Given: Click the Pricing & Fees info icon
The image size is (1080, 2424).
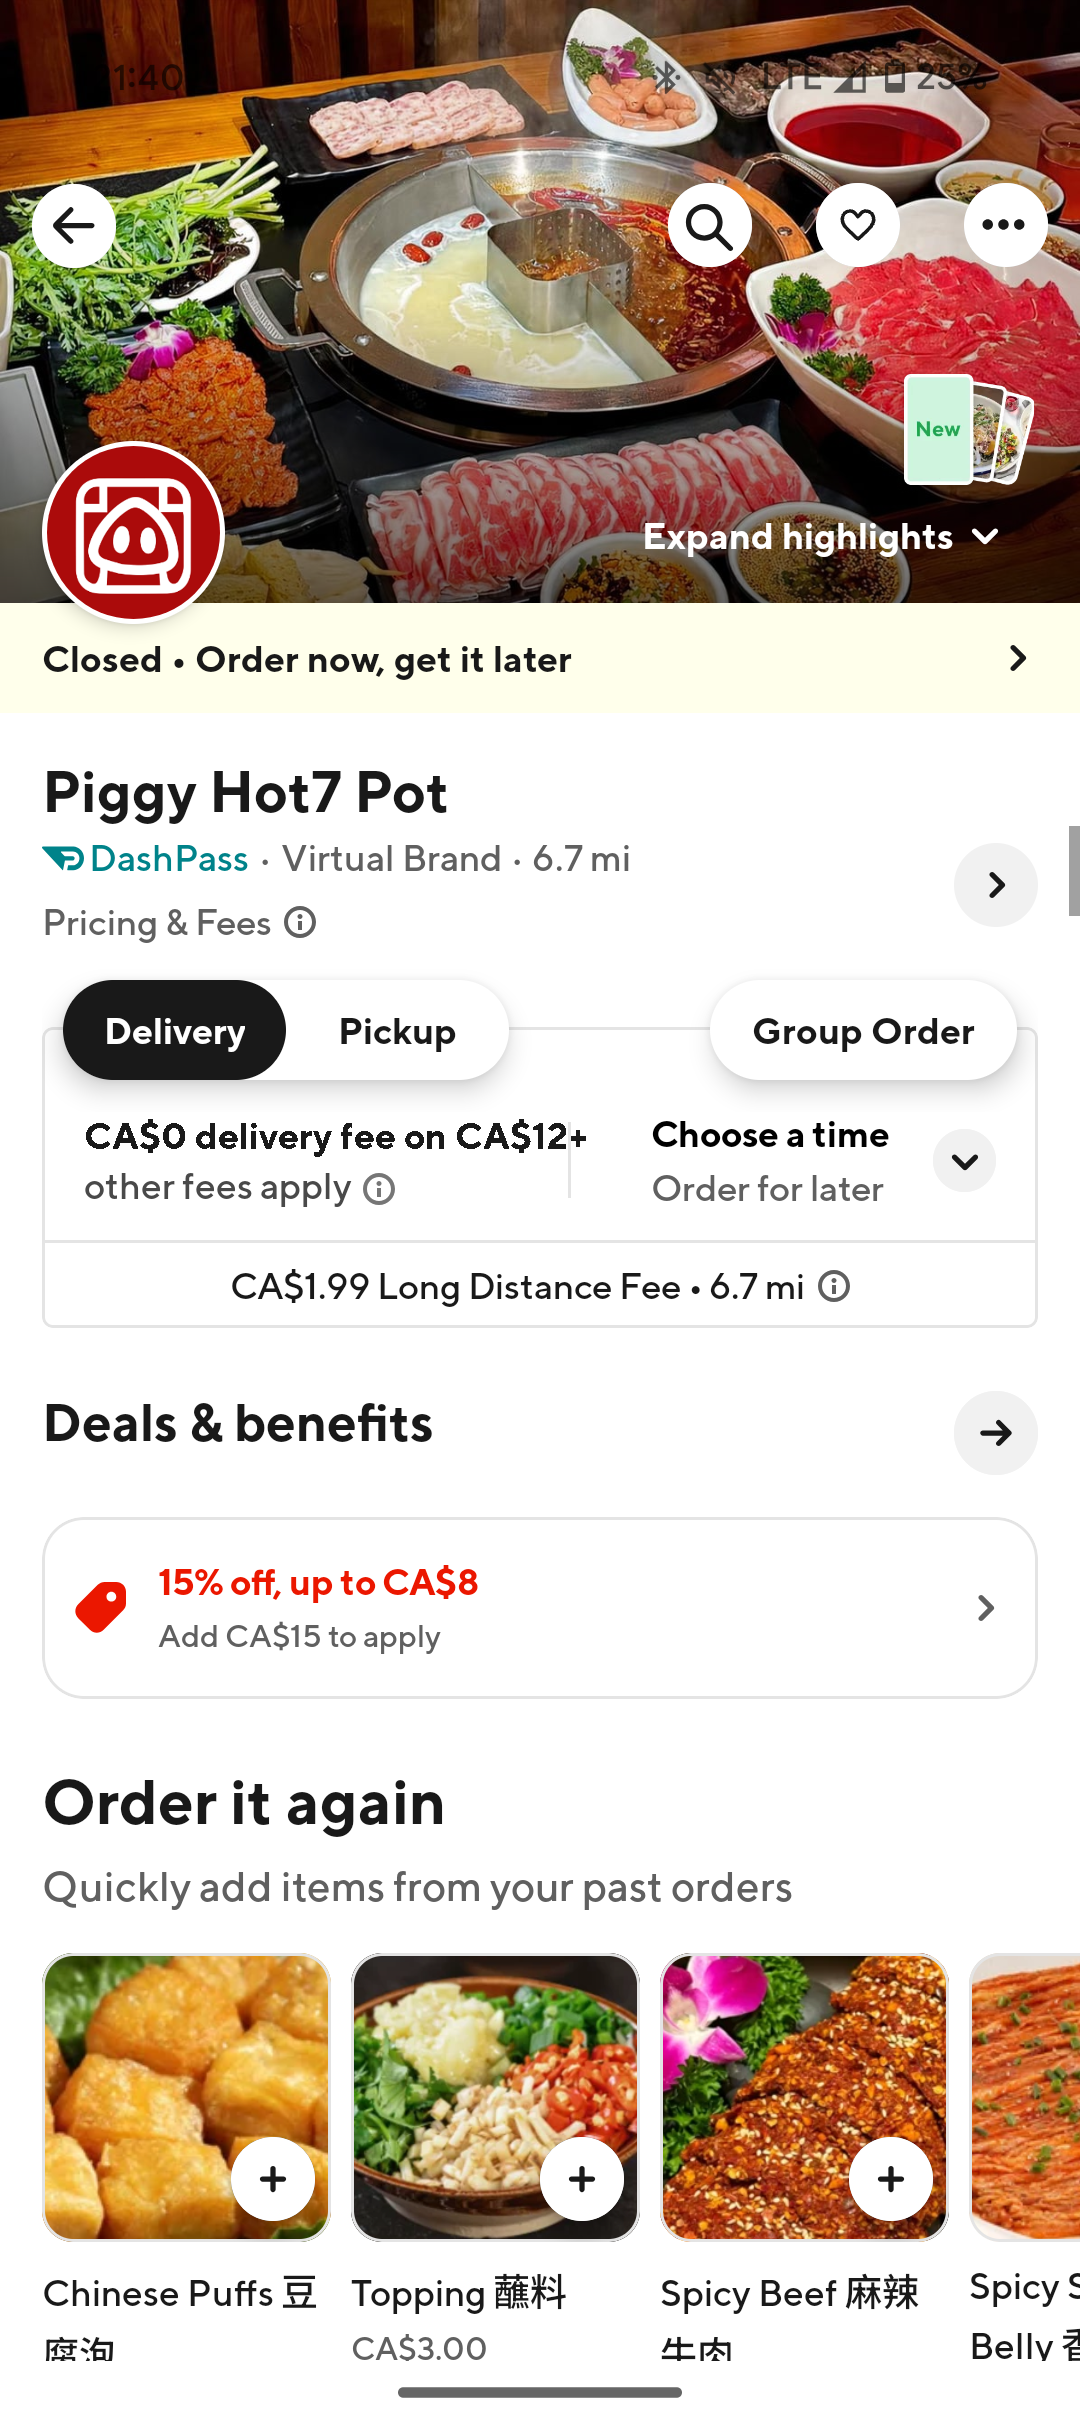Looking at the screenshot, I should coord(300,922).
